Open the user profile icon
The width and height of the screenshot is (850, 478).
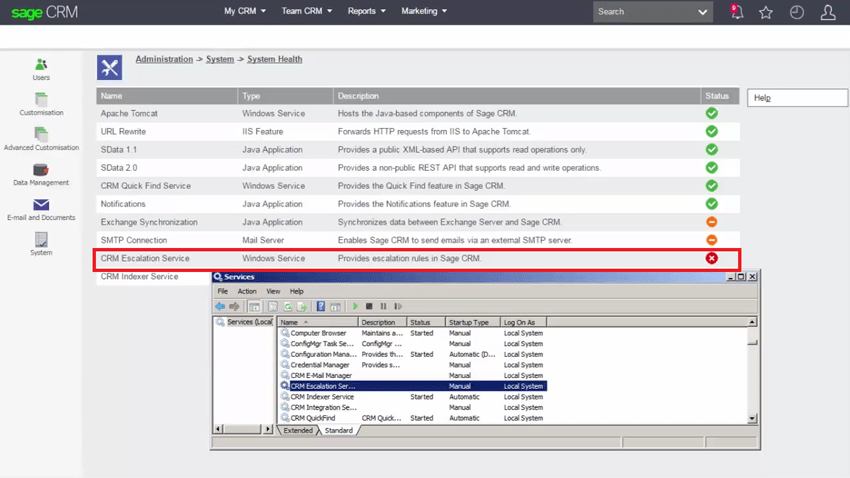click(x=828, y=12)
